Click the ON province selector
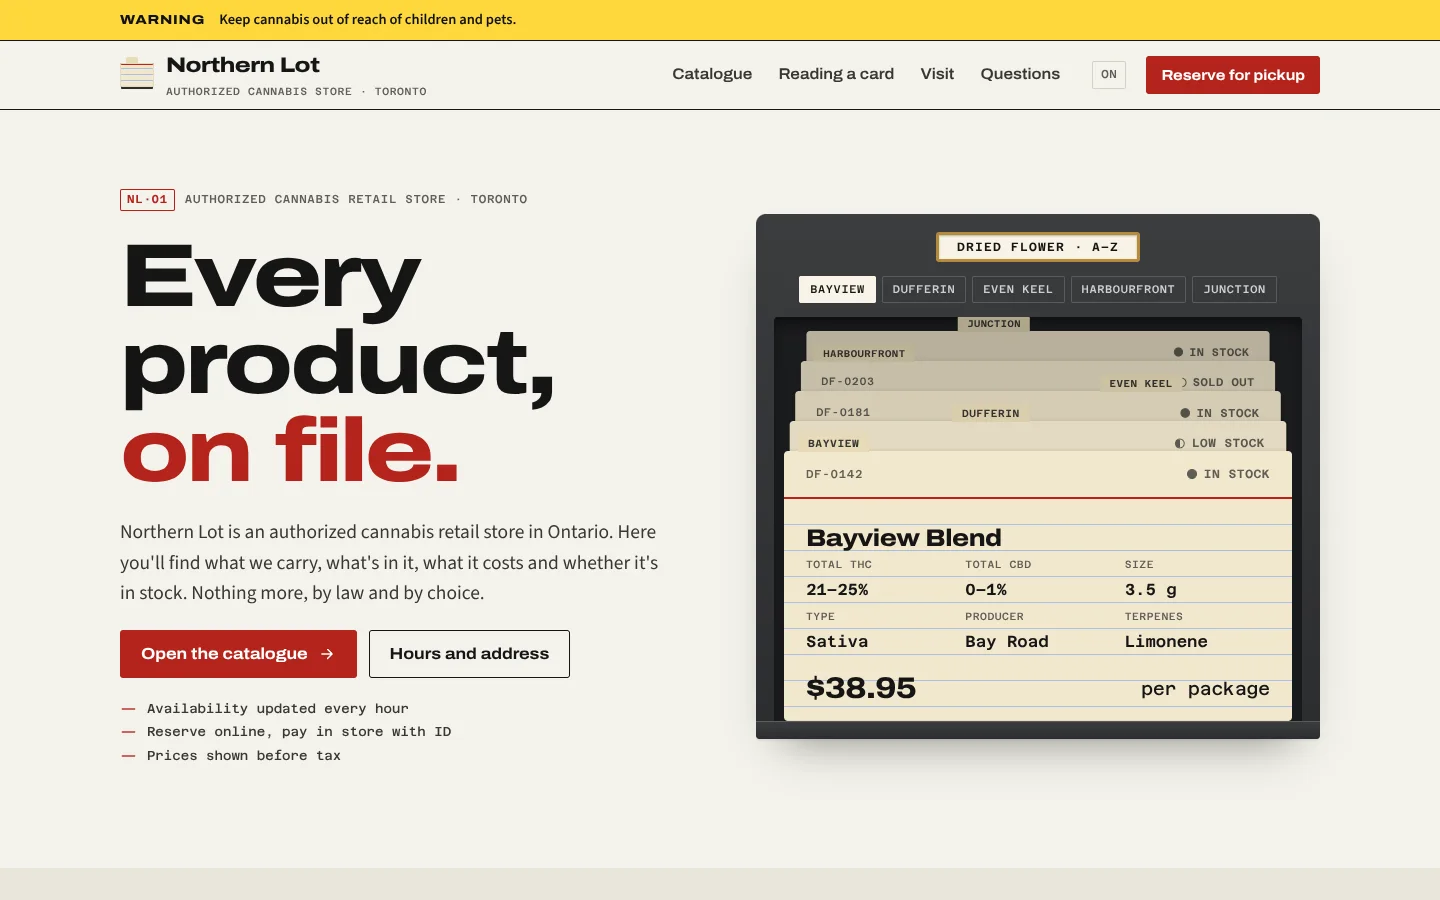The width and height of the screenshot is (1440, 900). 1109,75
